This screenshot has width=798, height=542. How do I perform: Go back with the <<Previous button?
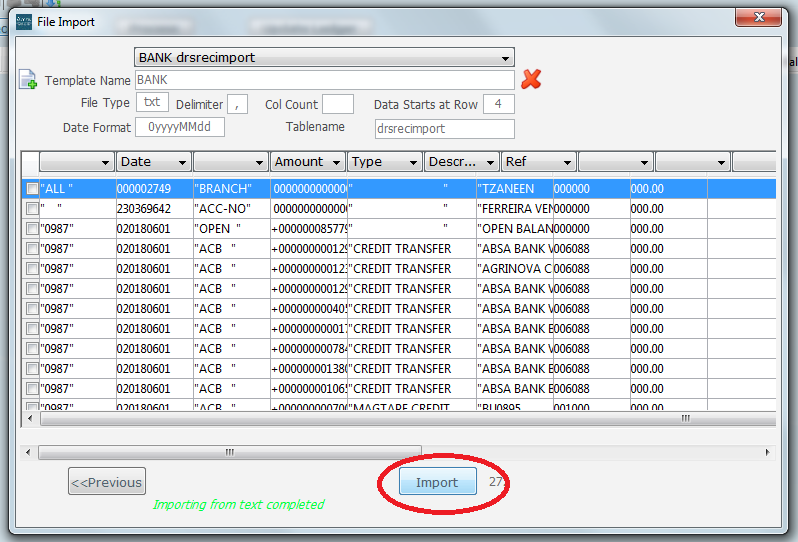point(107,482)
